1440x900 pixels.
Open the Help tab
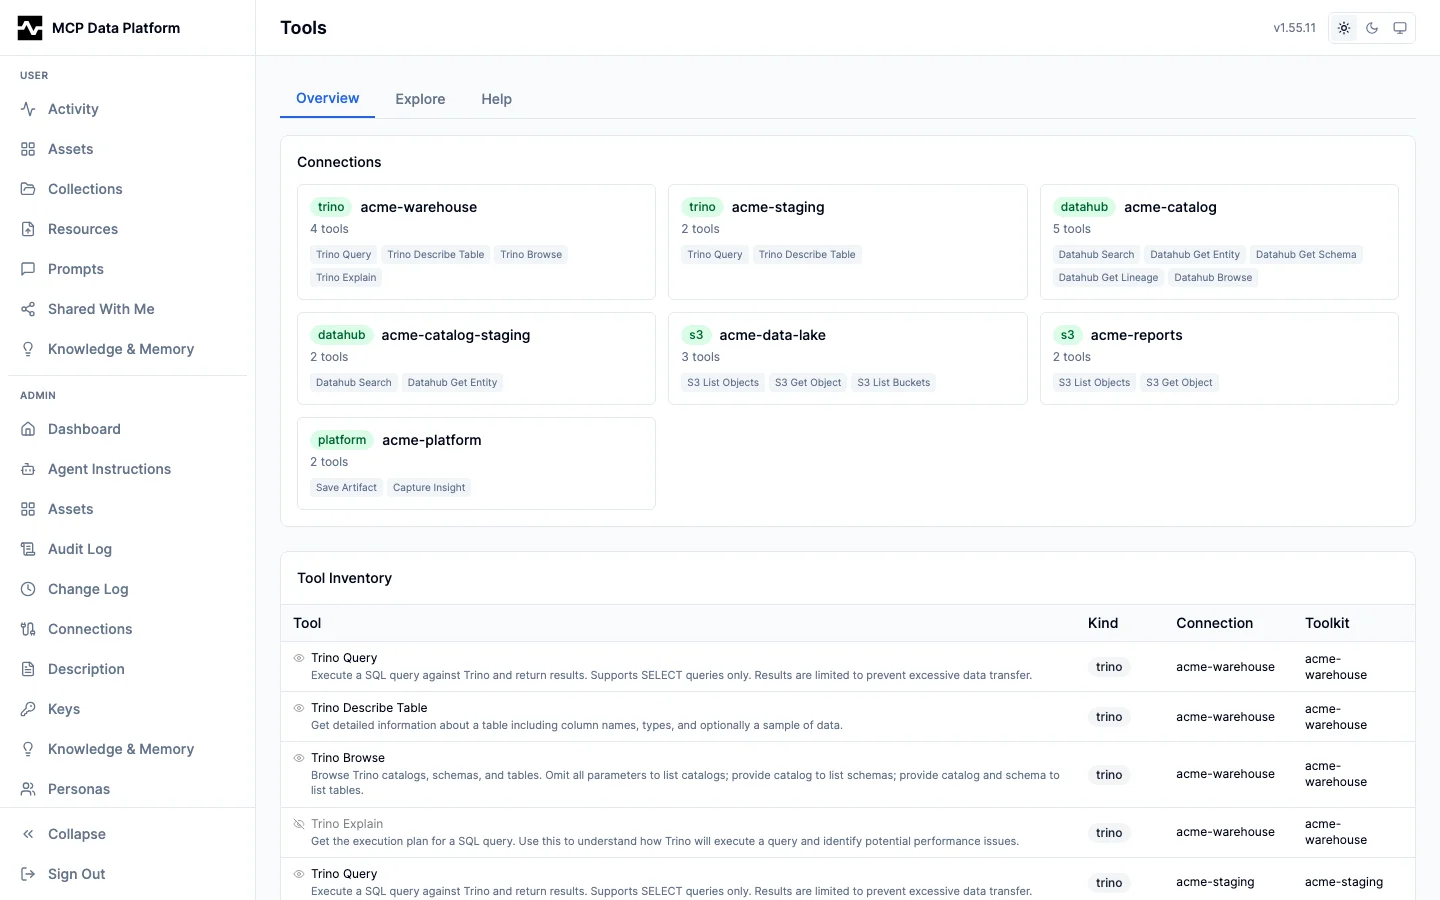click(x=496, y=99)
